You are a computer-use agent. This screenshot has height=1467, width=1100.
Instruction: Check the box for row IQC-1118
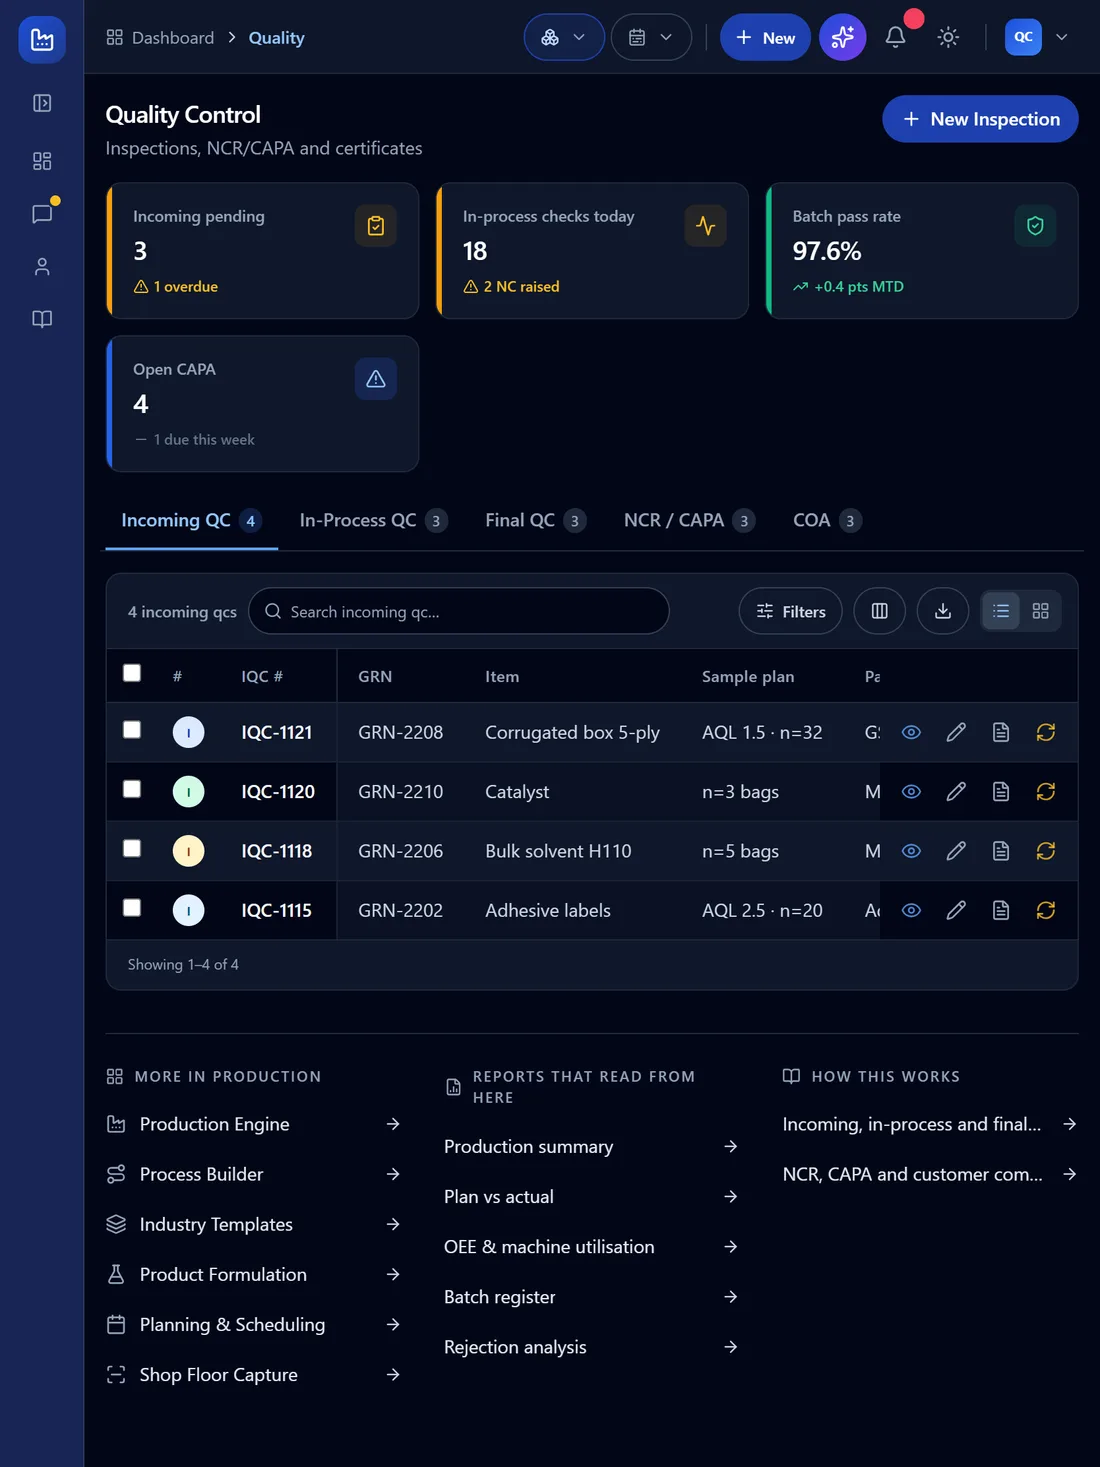point(132,848)
